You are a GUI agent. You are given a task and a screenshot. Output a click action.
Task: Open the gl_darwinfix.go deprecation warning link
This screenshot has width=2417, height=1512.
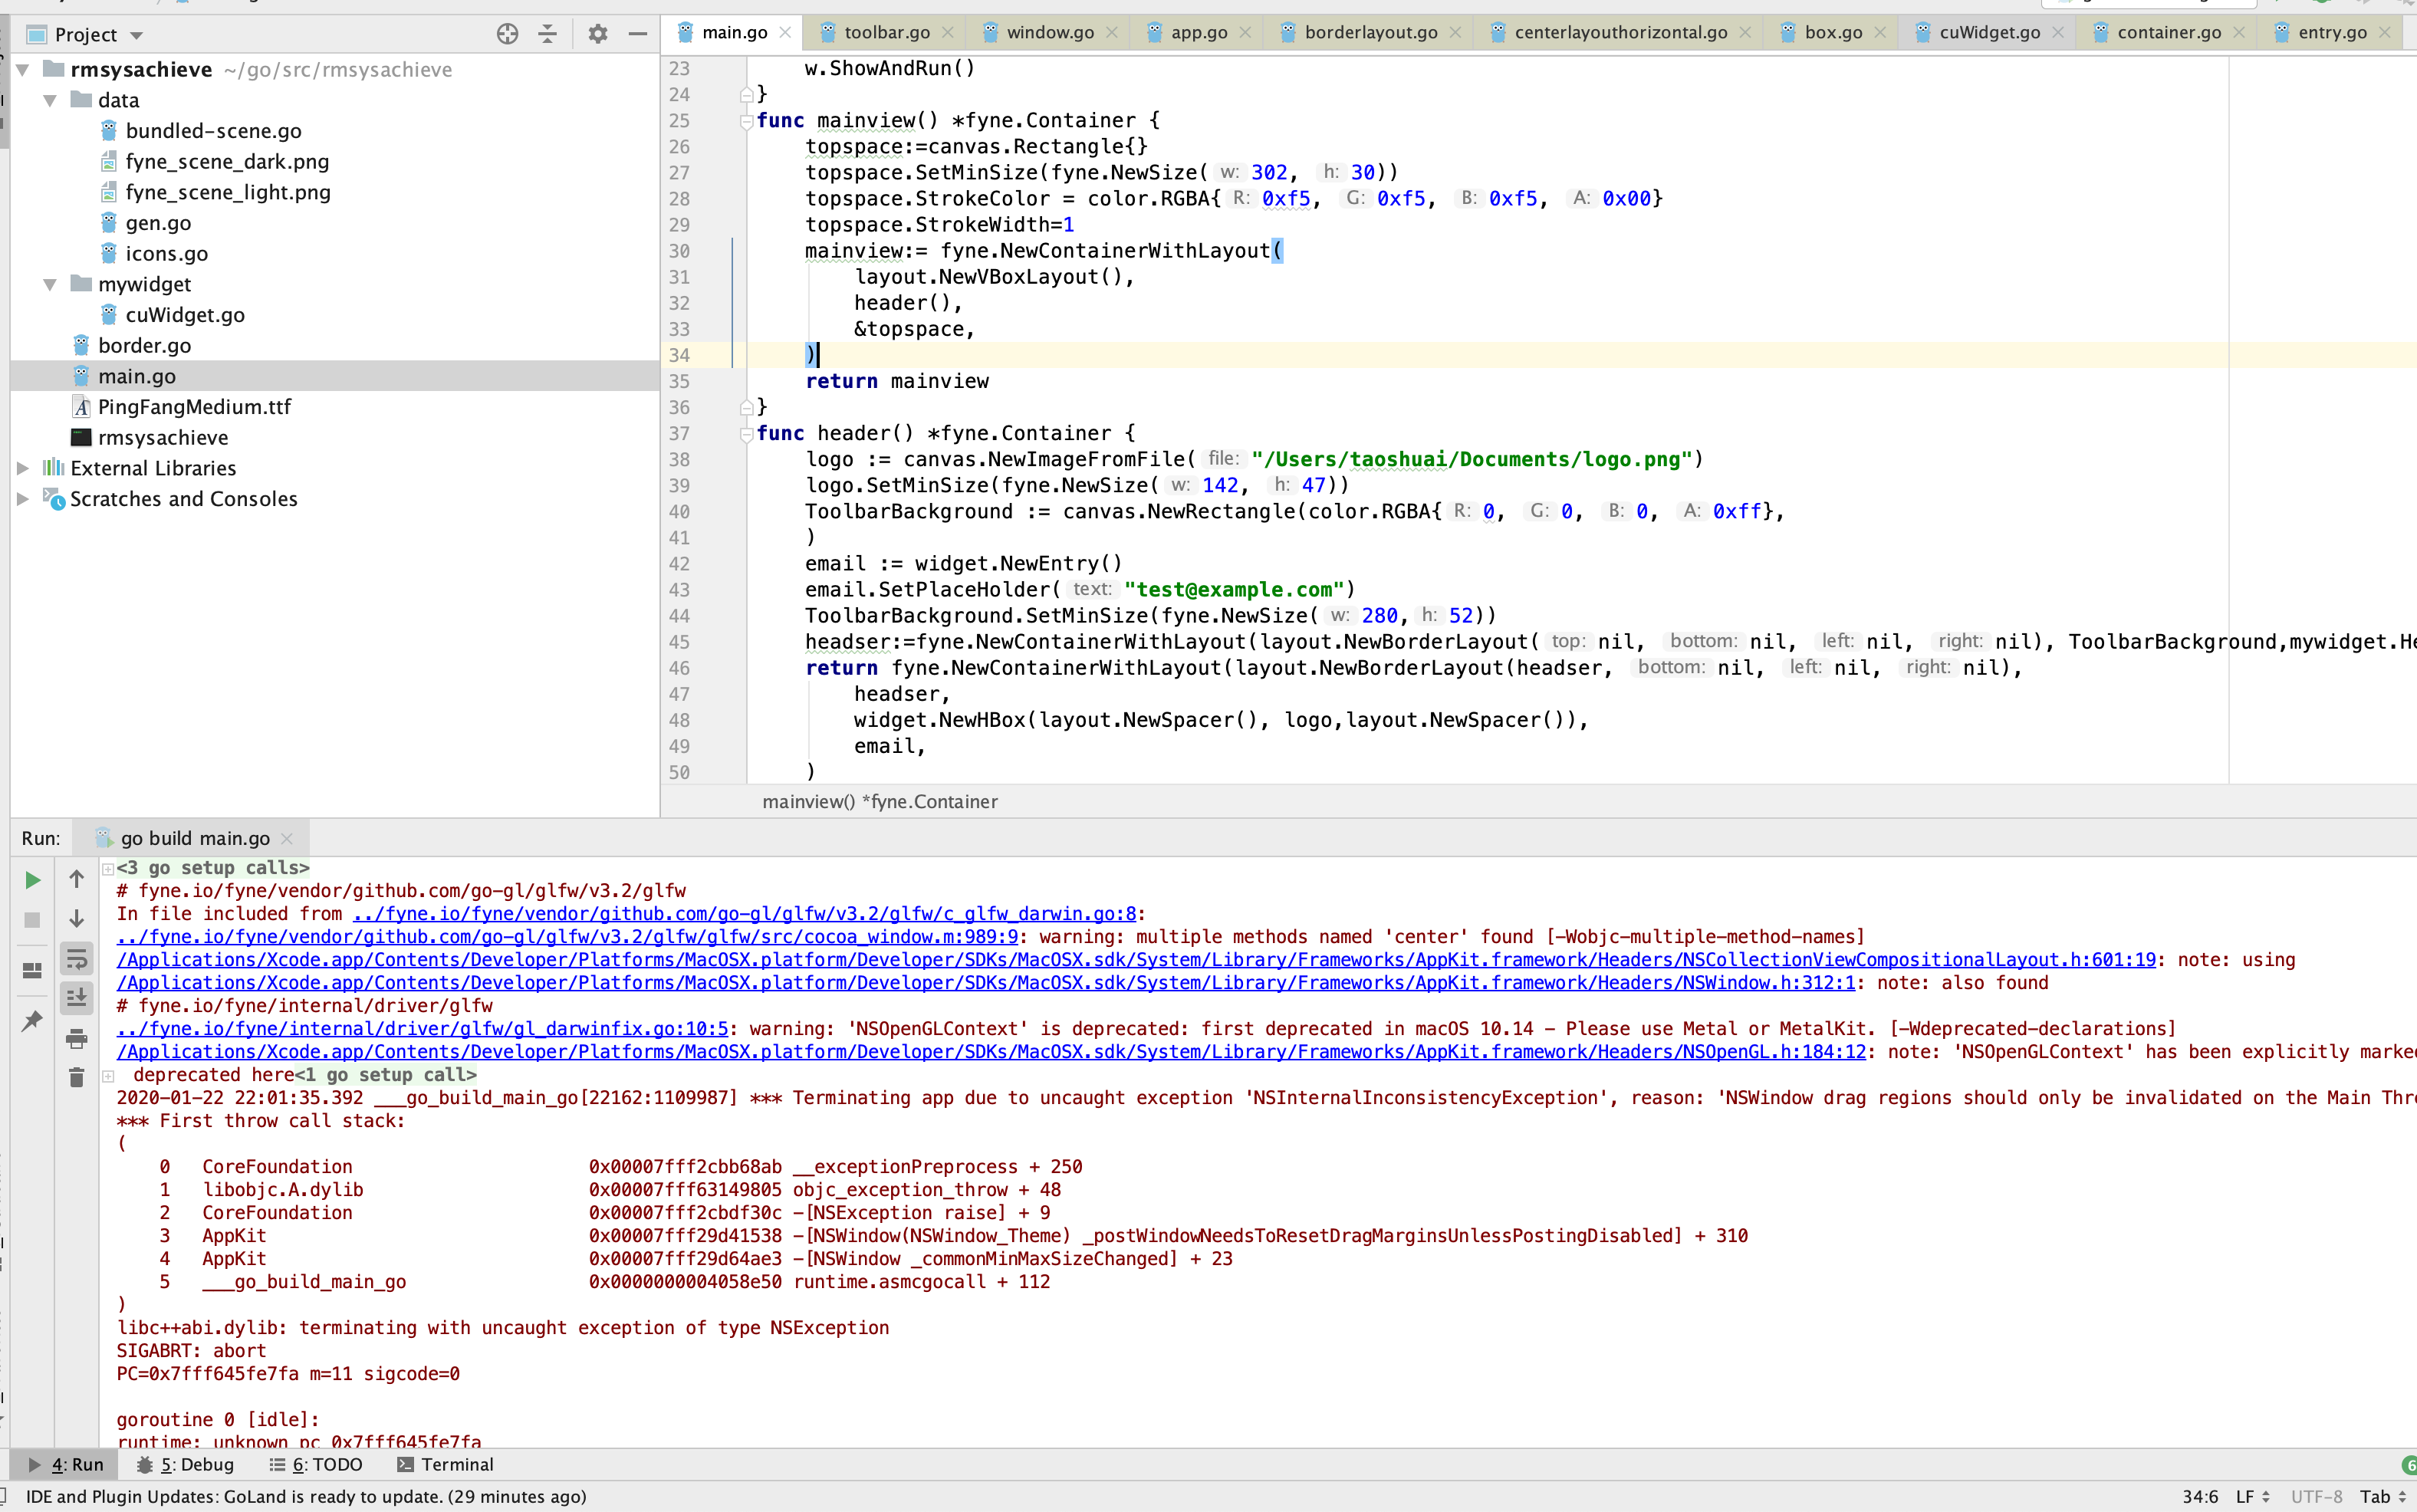pos(420,1028)
